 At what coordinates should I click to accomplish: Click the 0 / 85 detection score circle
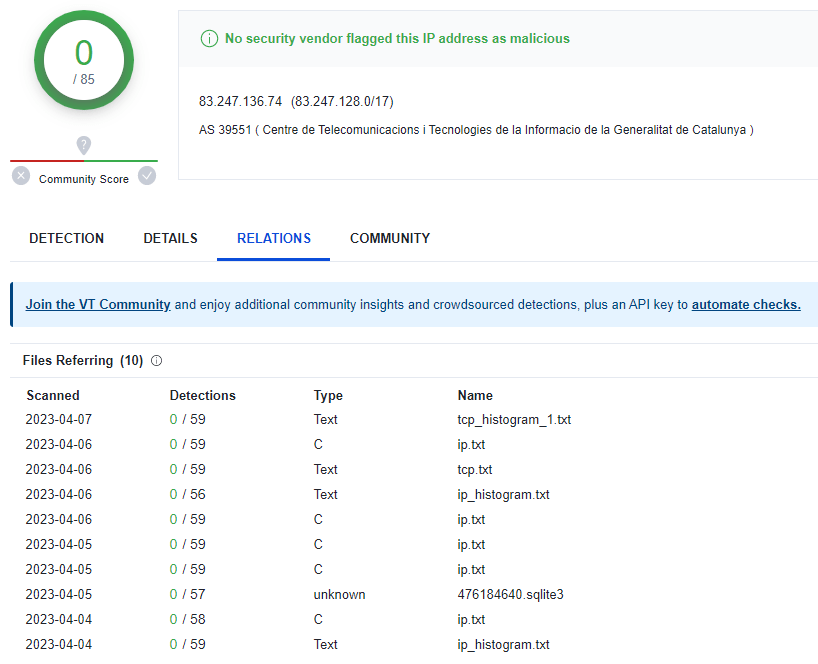coord(84,60)
